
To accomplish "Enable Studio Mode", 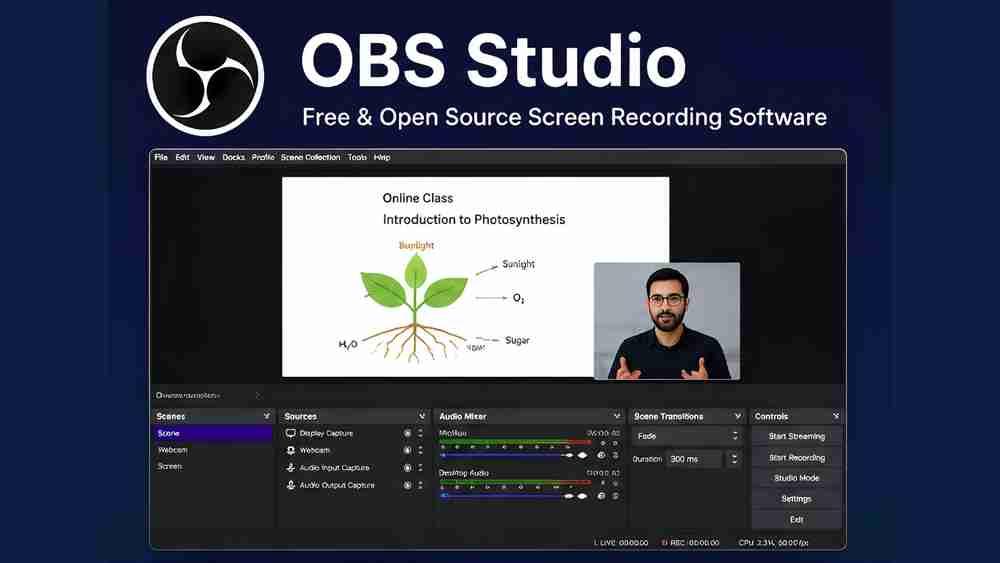I will point(797,478).
